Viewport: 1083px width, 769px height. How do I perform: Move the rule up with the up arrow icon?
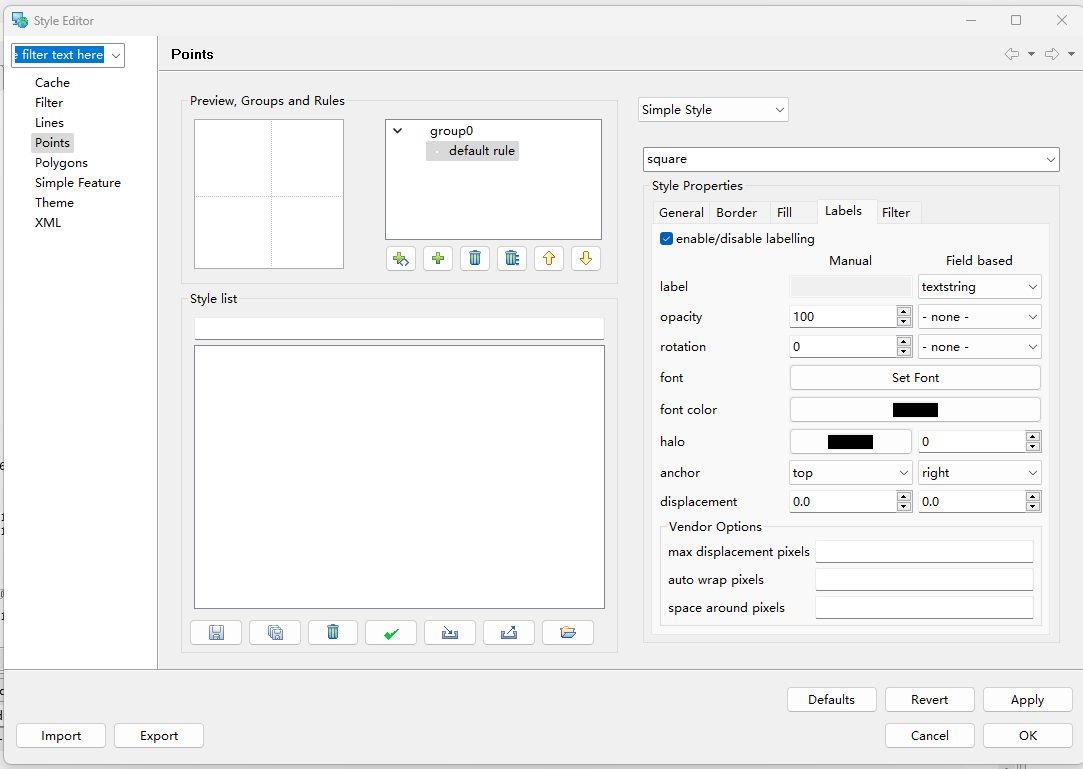[549, 259]
